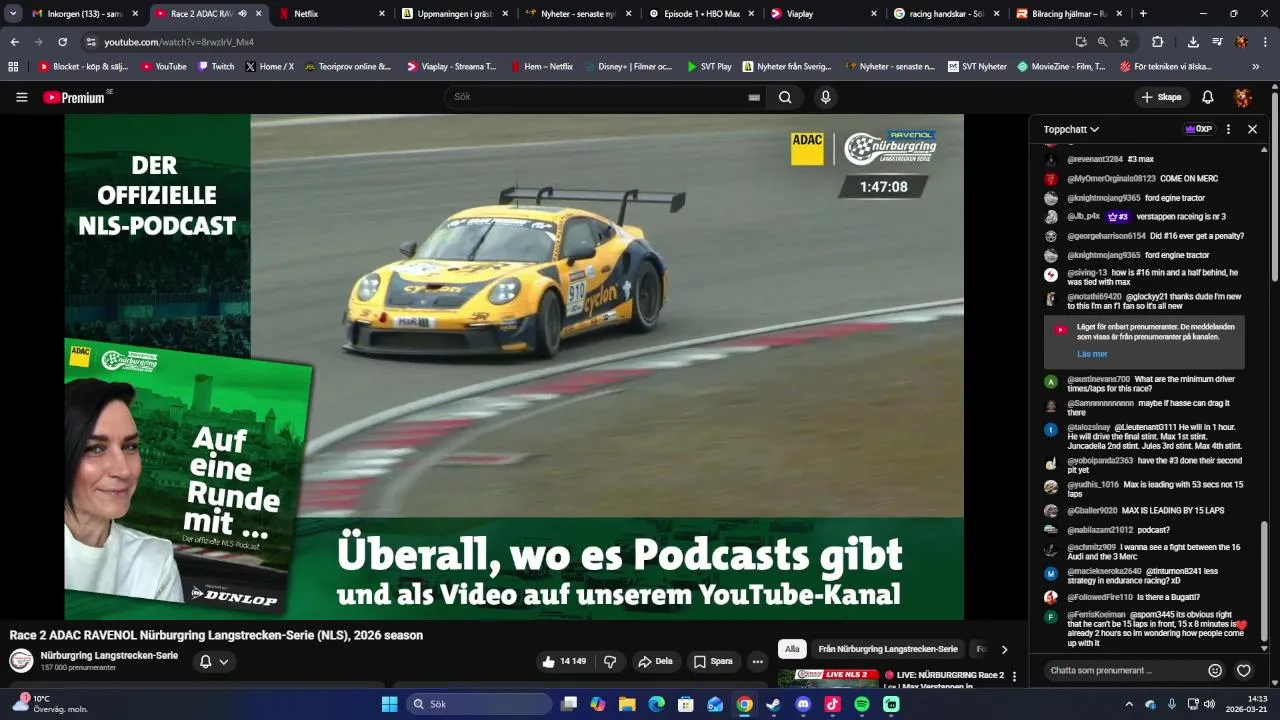This screenshot has height=720, width=1280.
Task: Open Steam from the taskbar
Action: pyautogui.click(x=774, y=704)
